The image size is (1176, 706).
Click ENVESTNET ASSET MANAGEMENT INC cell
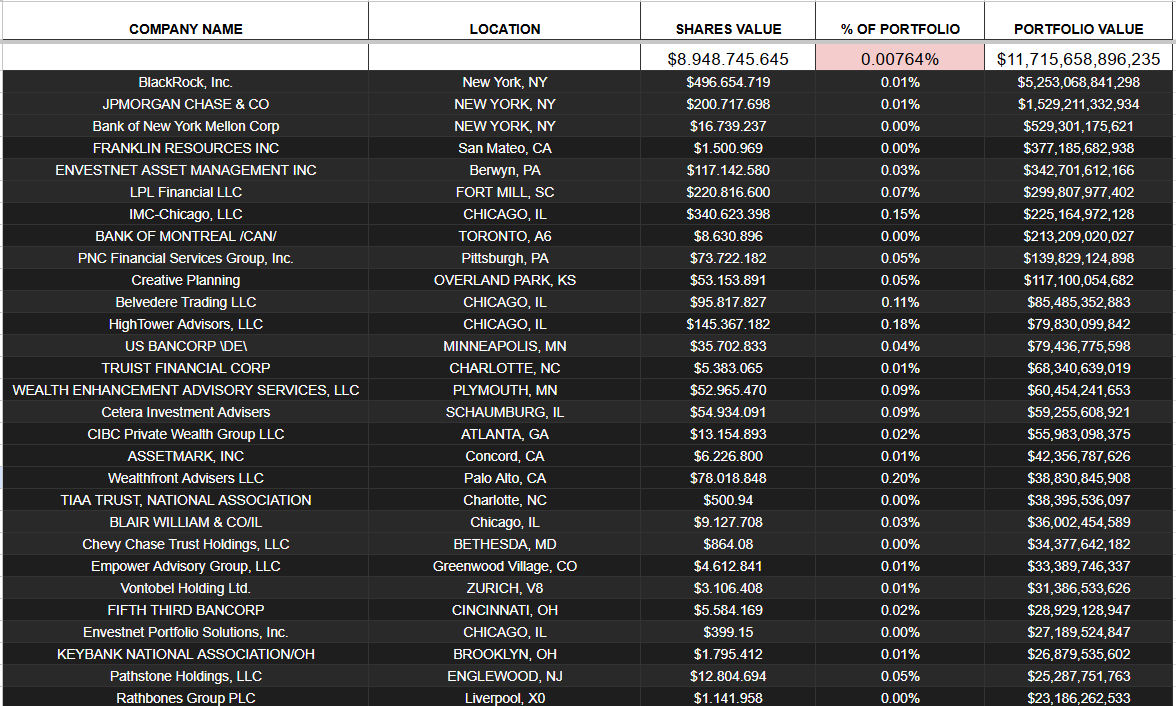pyautogui.click(x=185, y=170)
